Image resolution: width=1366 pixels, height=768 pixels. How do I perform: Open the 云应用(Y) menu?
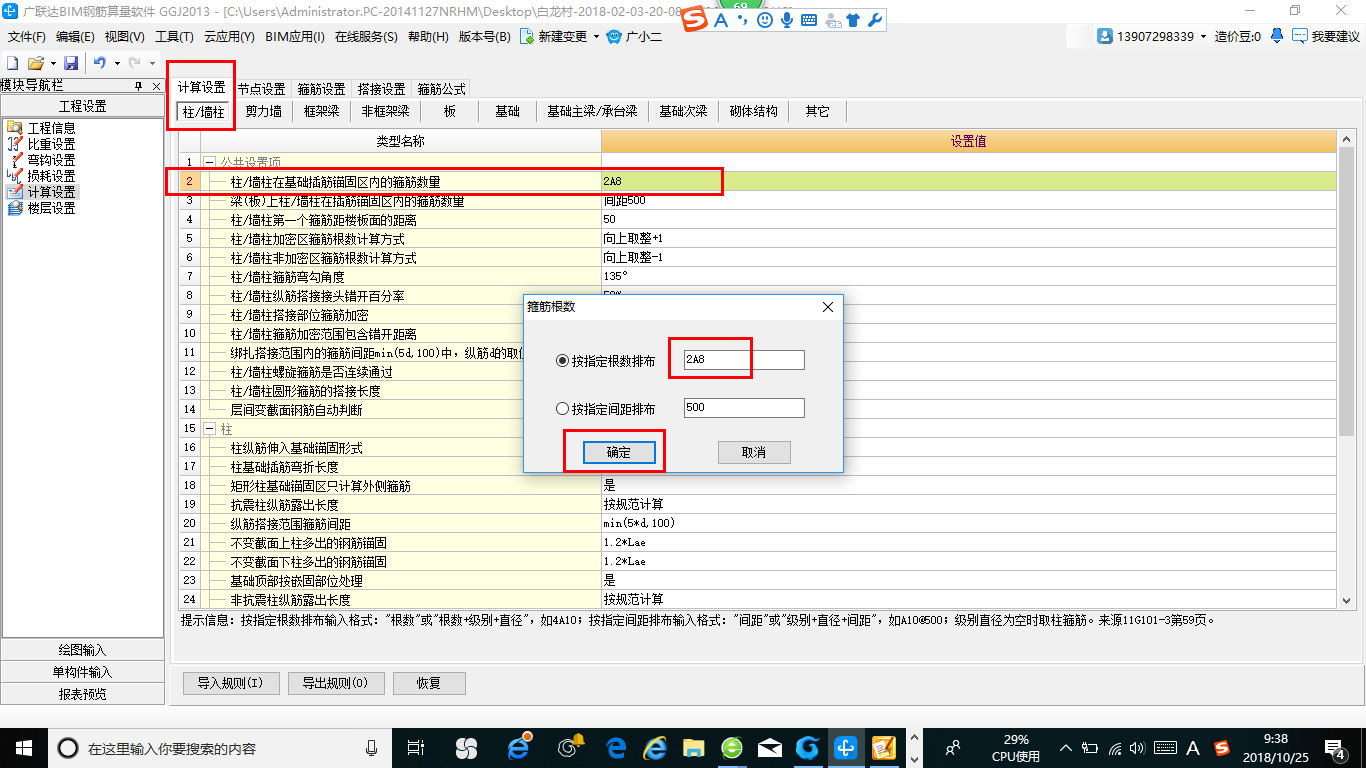pos(229,37)
